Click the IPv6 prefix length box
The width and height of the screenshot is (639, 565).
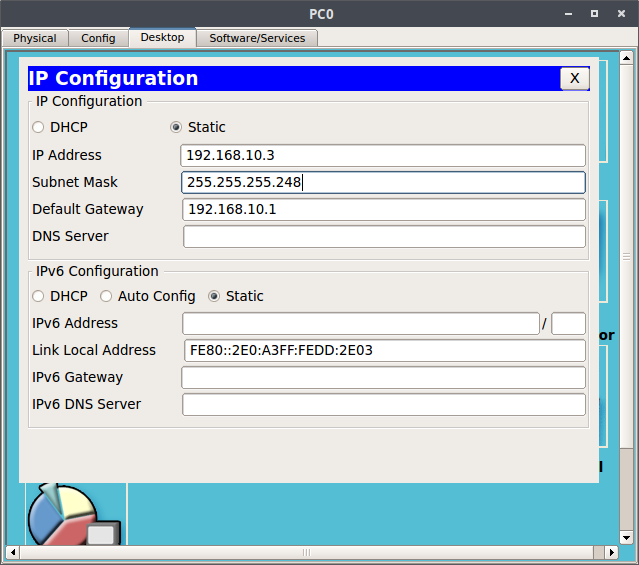[568, 324]
